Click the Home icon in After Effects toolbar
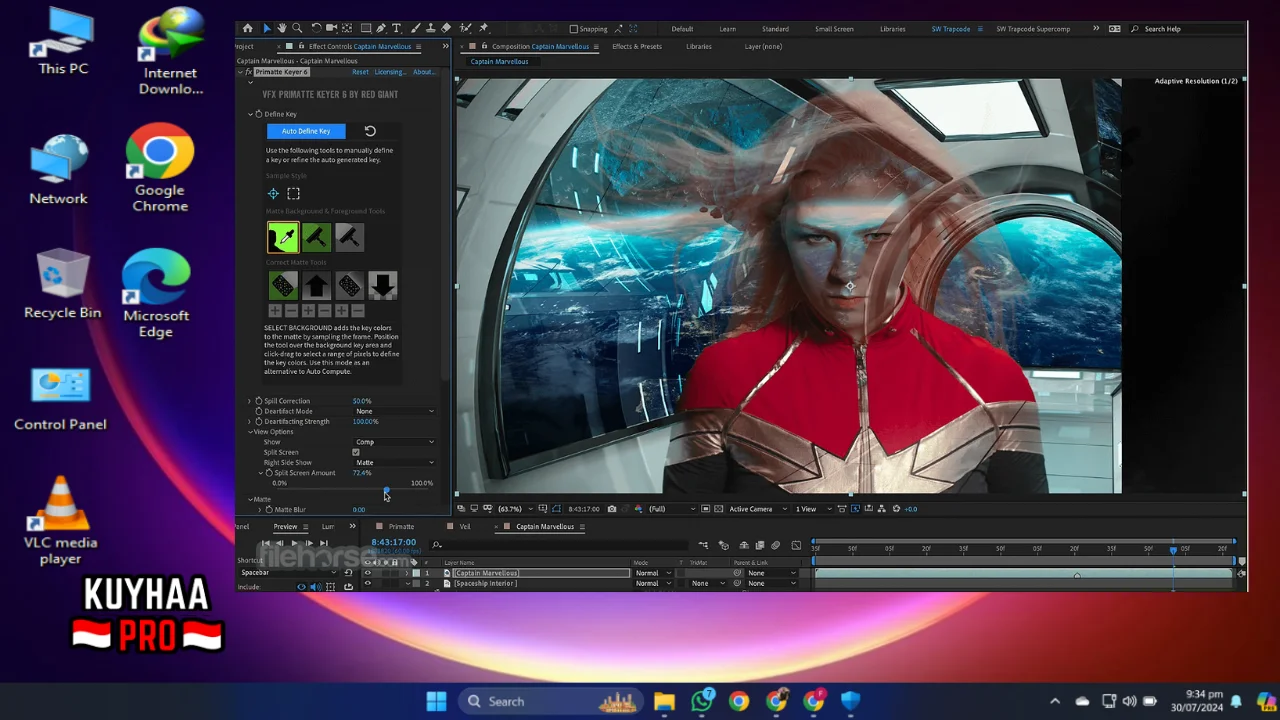The width and height of the screenshot is (1280, 720). 248,28
